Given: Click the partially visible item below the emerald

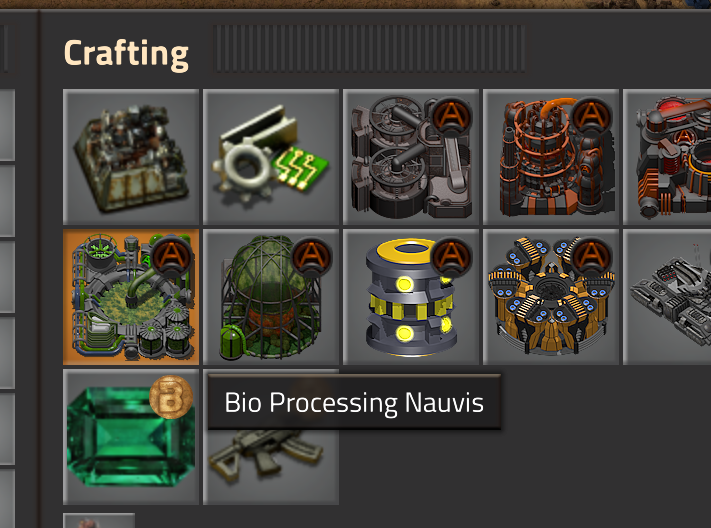Looking at the screenshot, I should tap(99, 521).
